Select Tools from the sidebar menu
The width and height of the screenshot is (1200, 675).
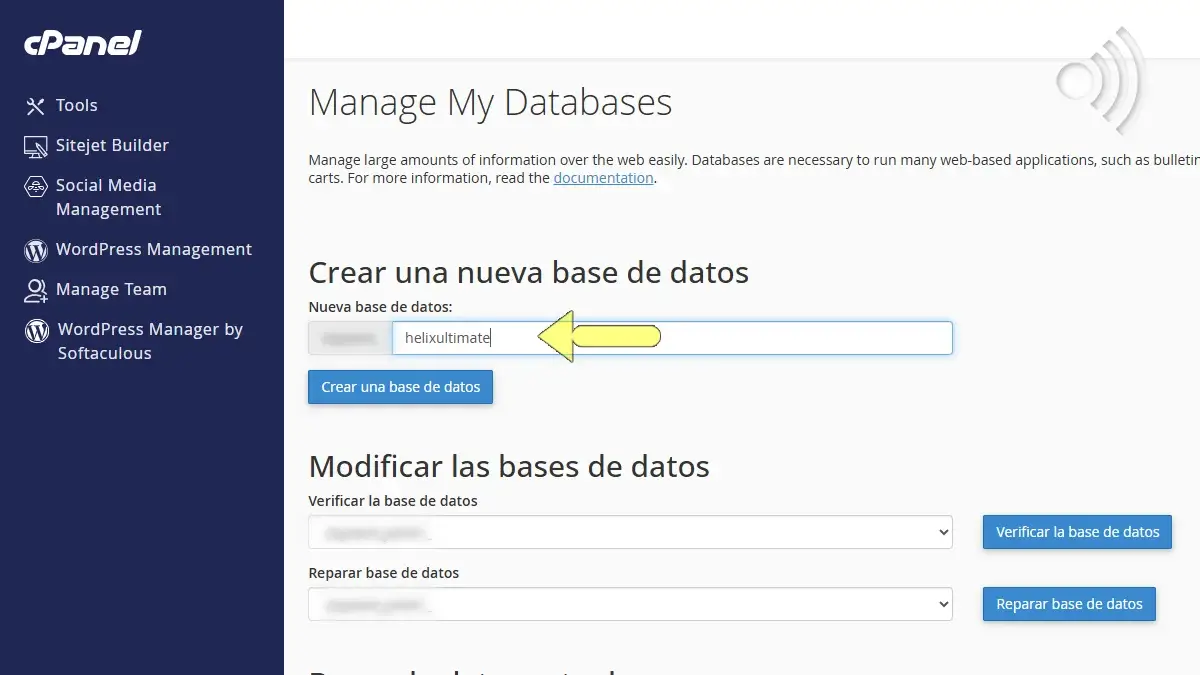click(x=76, y=105)
